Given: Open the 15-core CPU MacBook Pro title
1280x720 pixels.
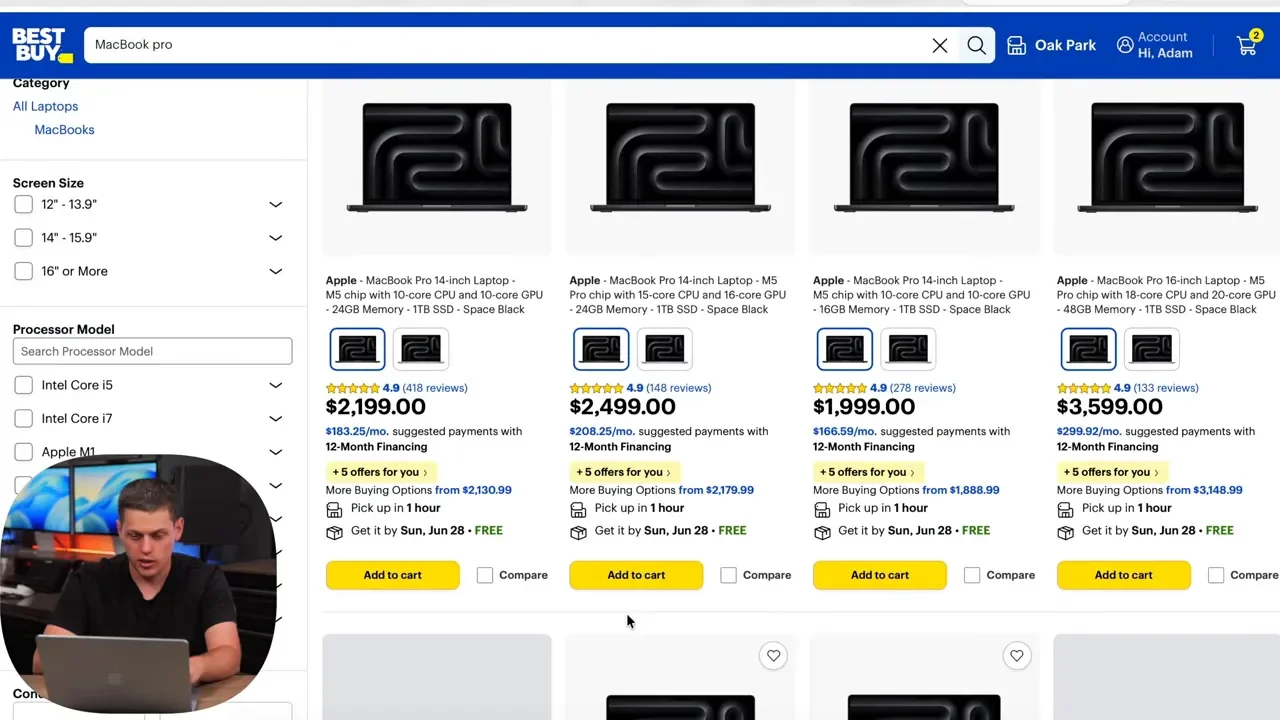Looking at the screenshot, I should (x=678, y=295).
